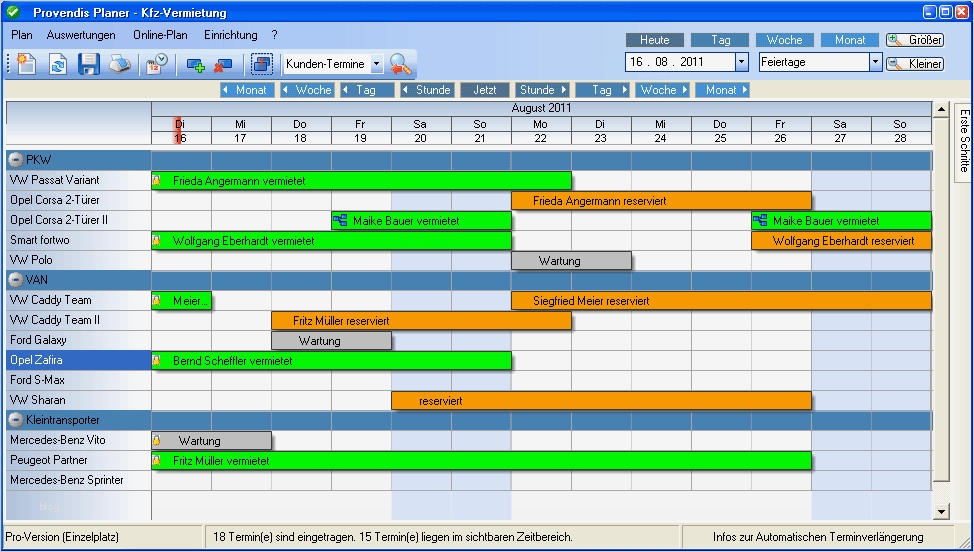The image size is (974, 552).
Task: Click Infos zur Automatischen Terminverlängerung in status bar
Action: pos(818,537)
